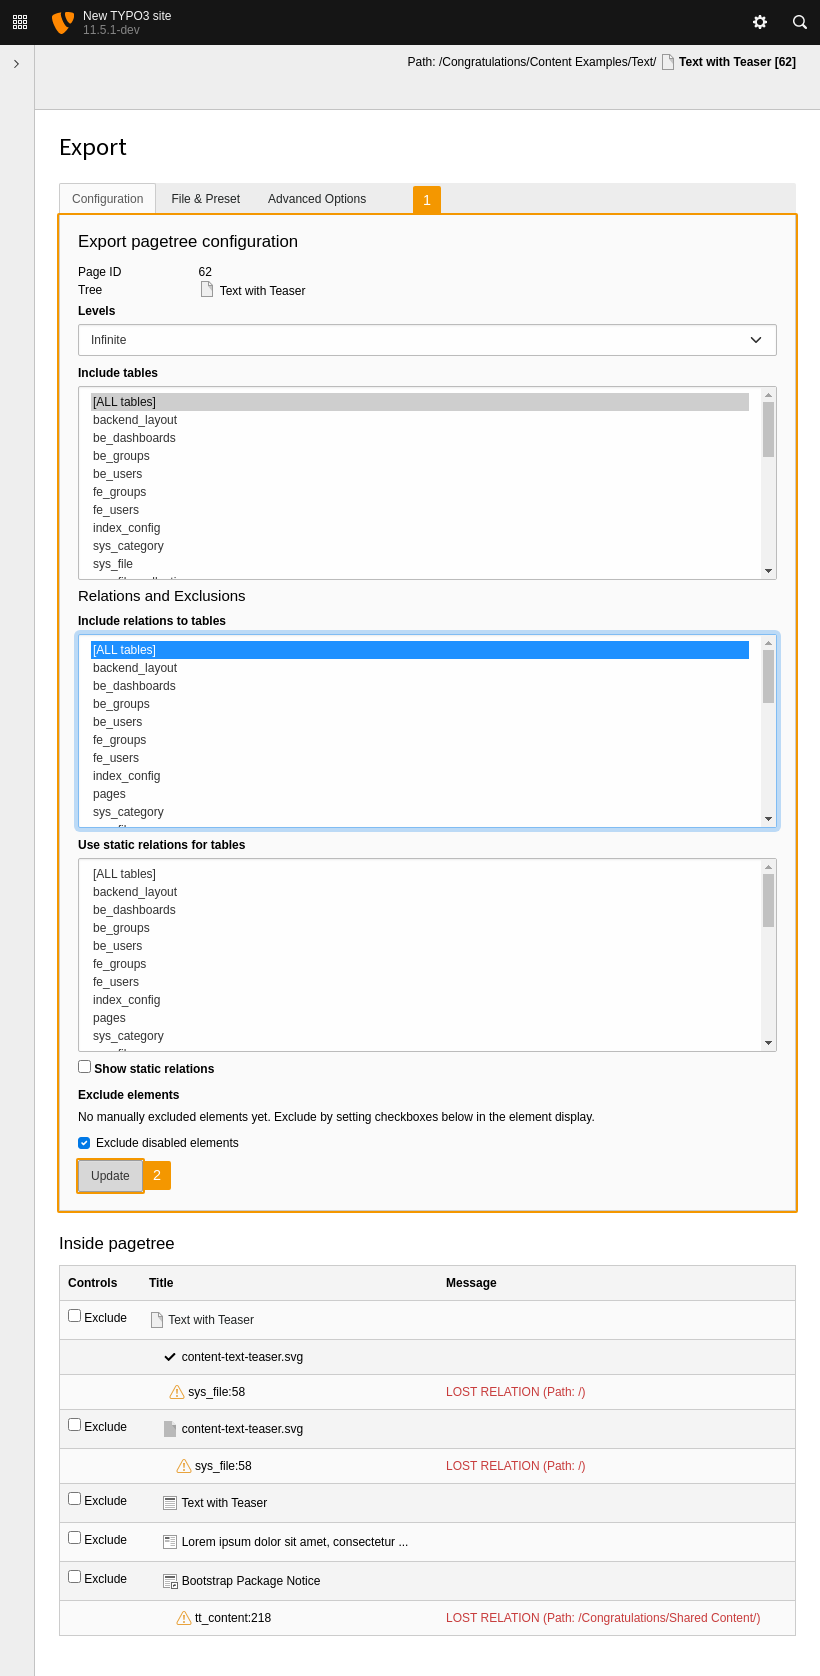Open the user settings gear icon
This screenshot has width=820, height=1676.
click(760, 22)
